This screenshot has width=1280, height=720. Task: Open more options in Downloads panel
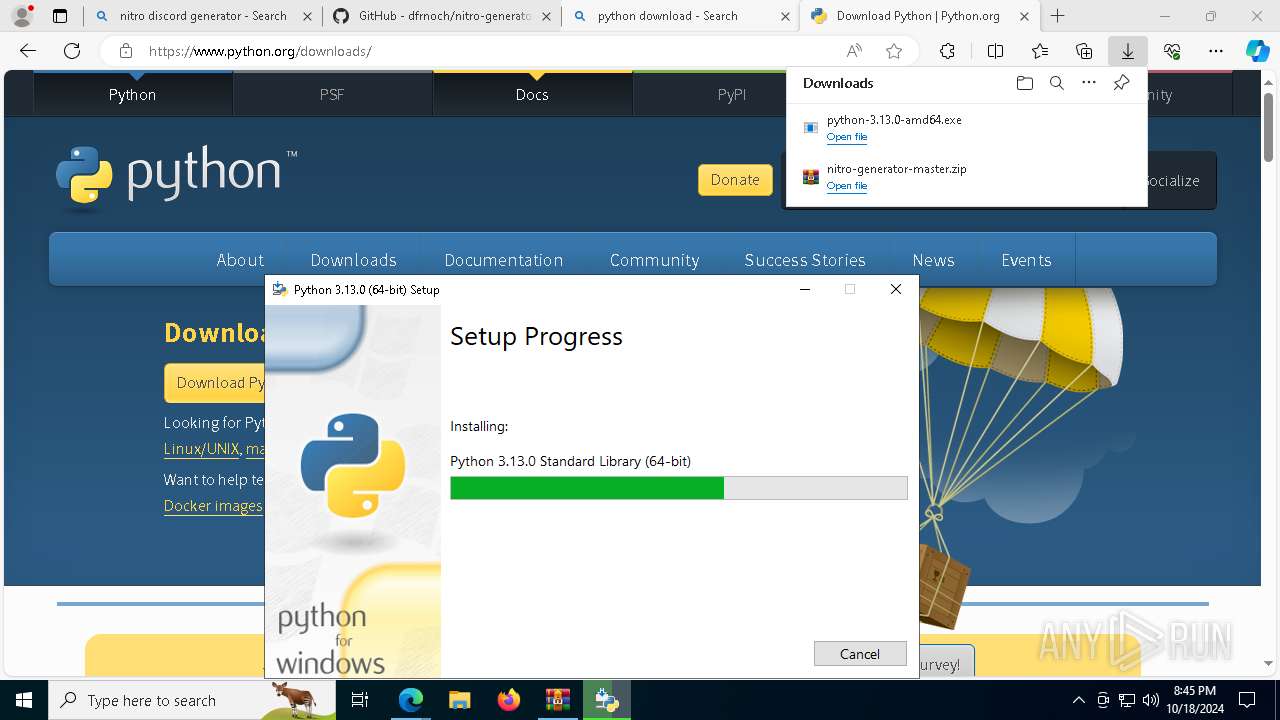pos(1089,83)
